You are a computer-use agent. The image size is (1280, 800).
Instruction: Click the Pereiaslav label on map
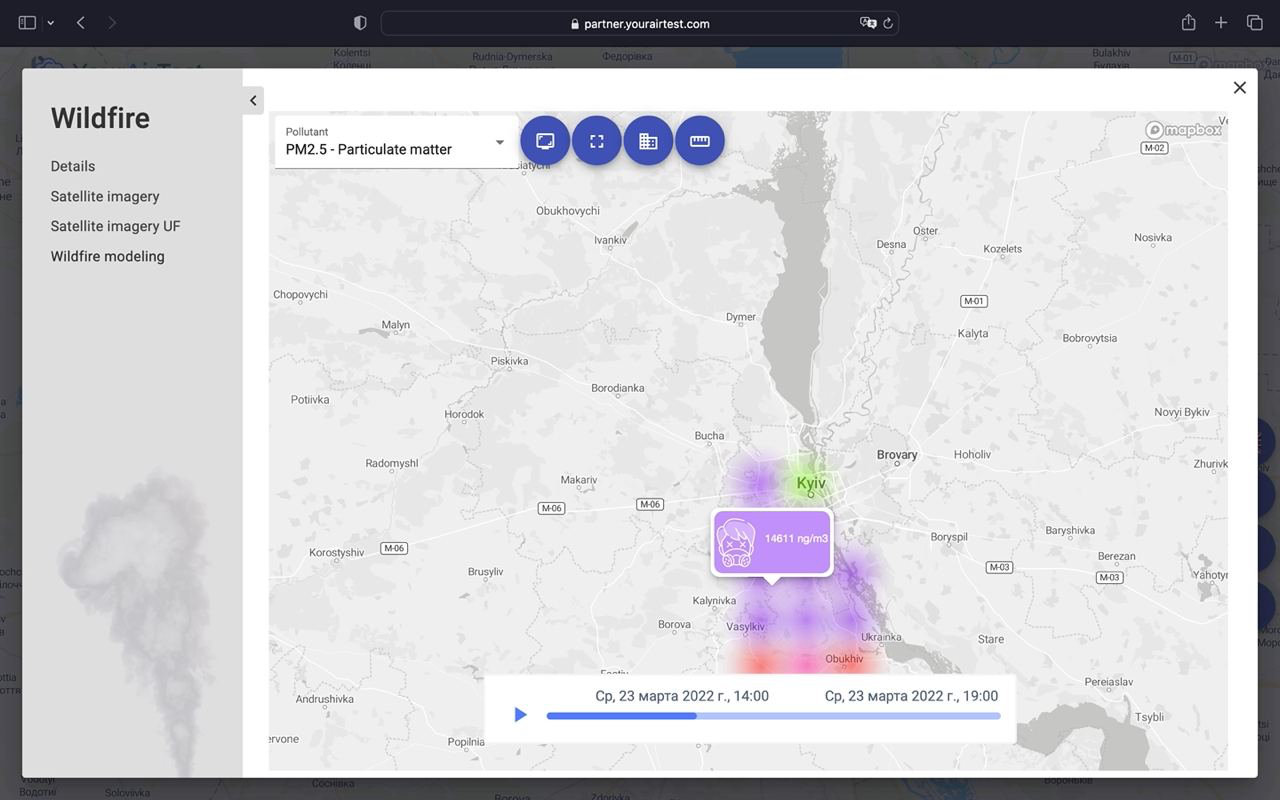tap(1109, 682)
